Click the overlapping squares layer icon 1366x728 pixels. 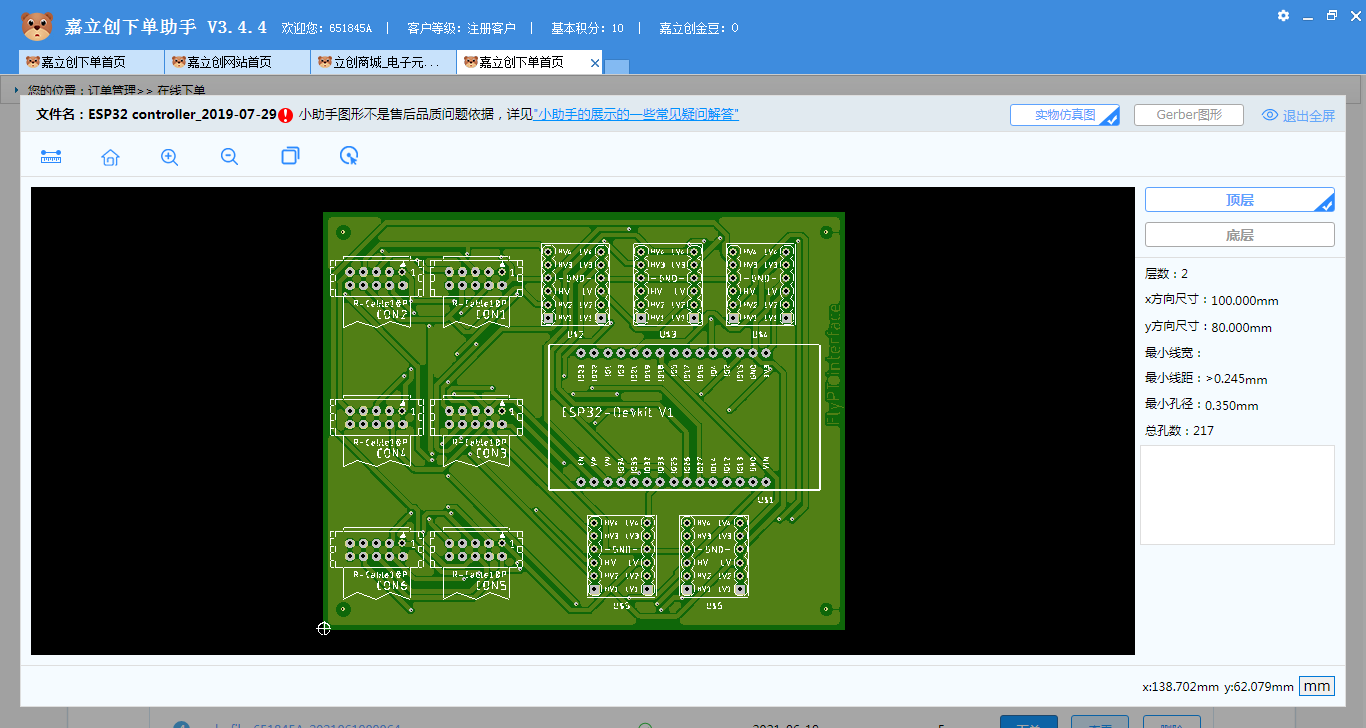point(290,156)
